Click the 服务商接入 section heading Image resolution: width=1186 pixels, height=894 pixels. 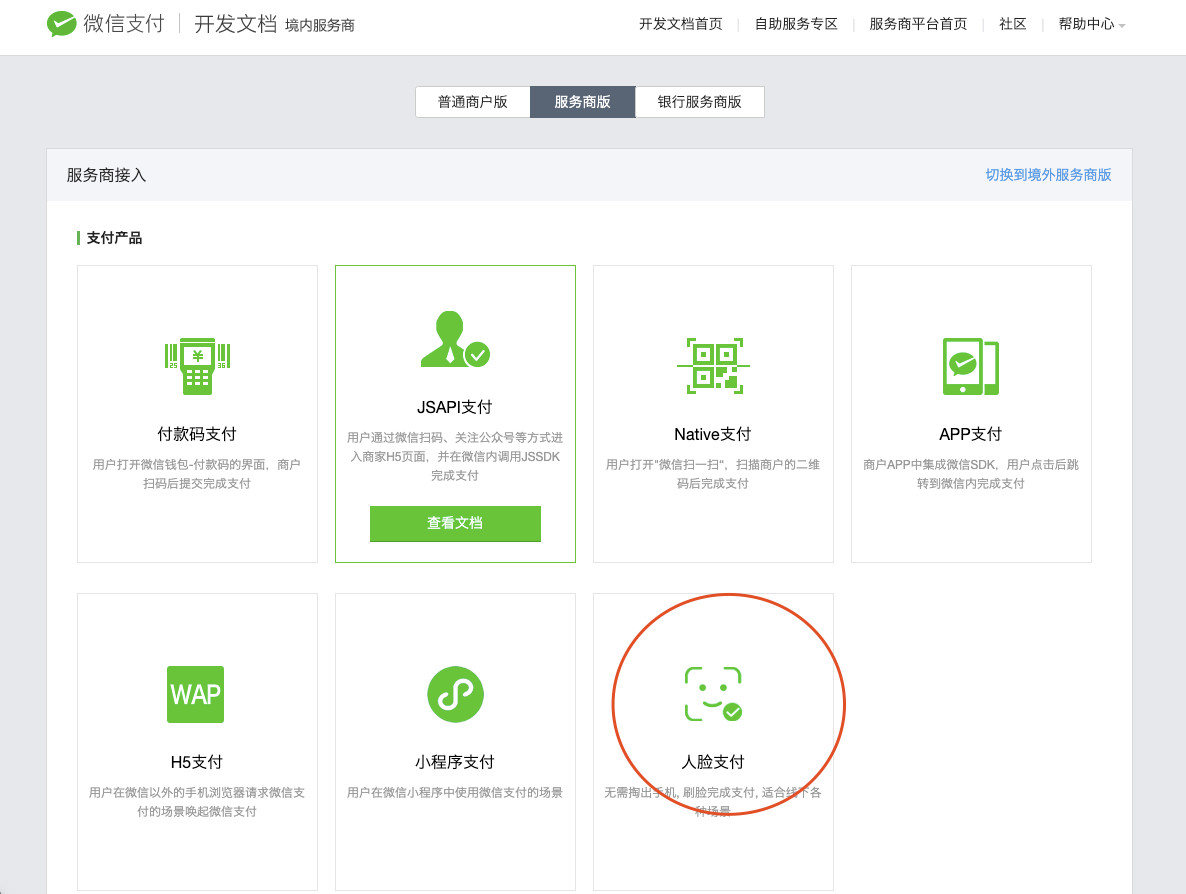point(107,175)
